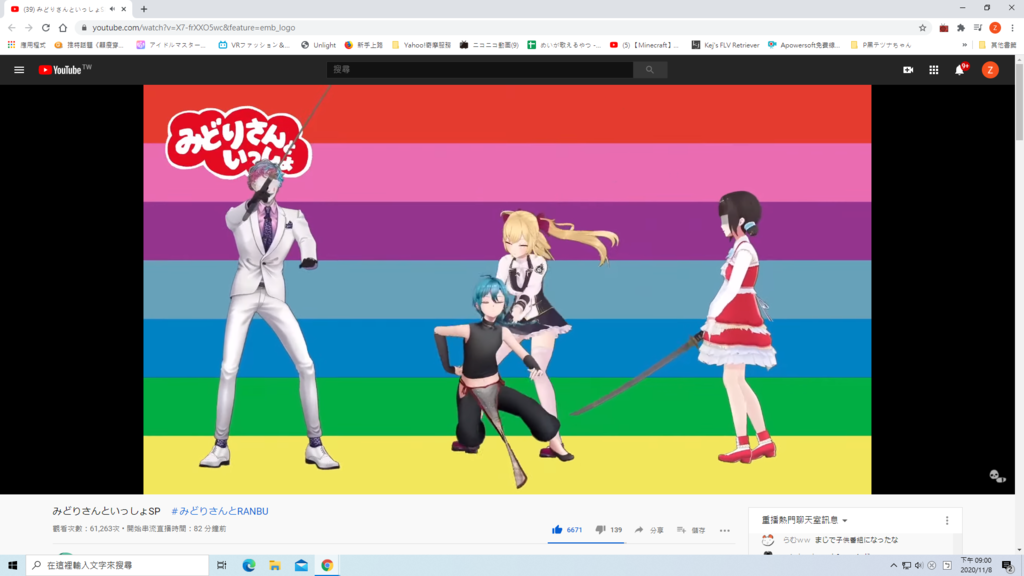
Task: Open the Apps shortcut in bookmarks bar
Action: (x=26, y=45)
